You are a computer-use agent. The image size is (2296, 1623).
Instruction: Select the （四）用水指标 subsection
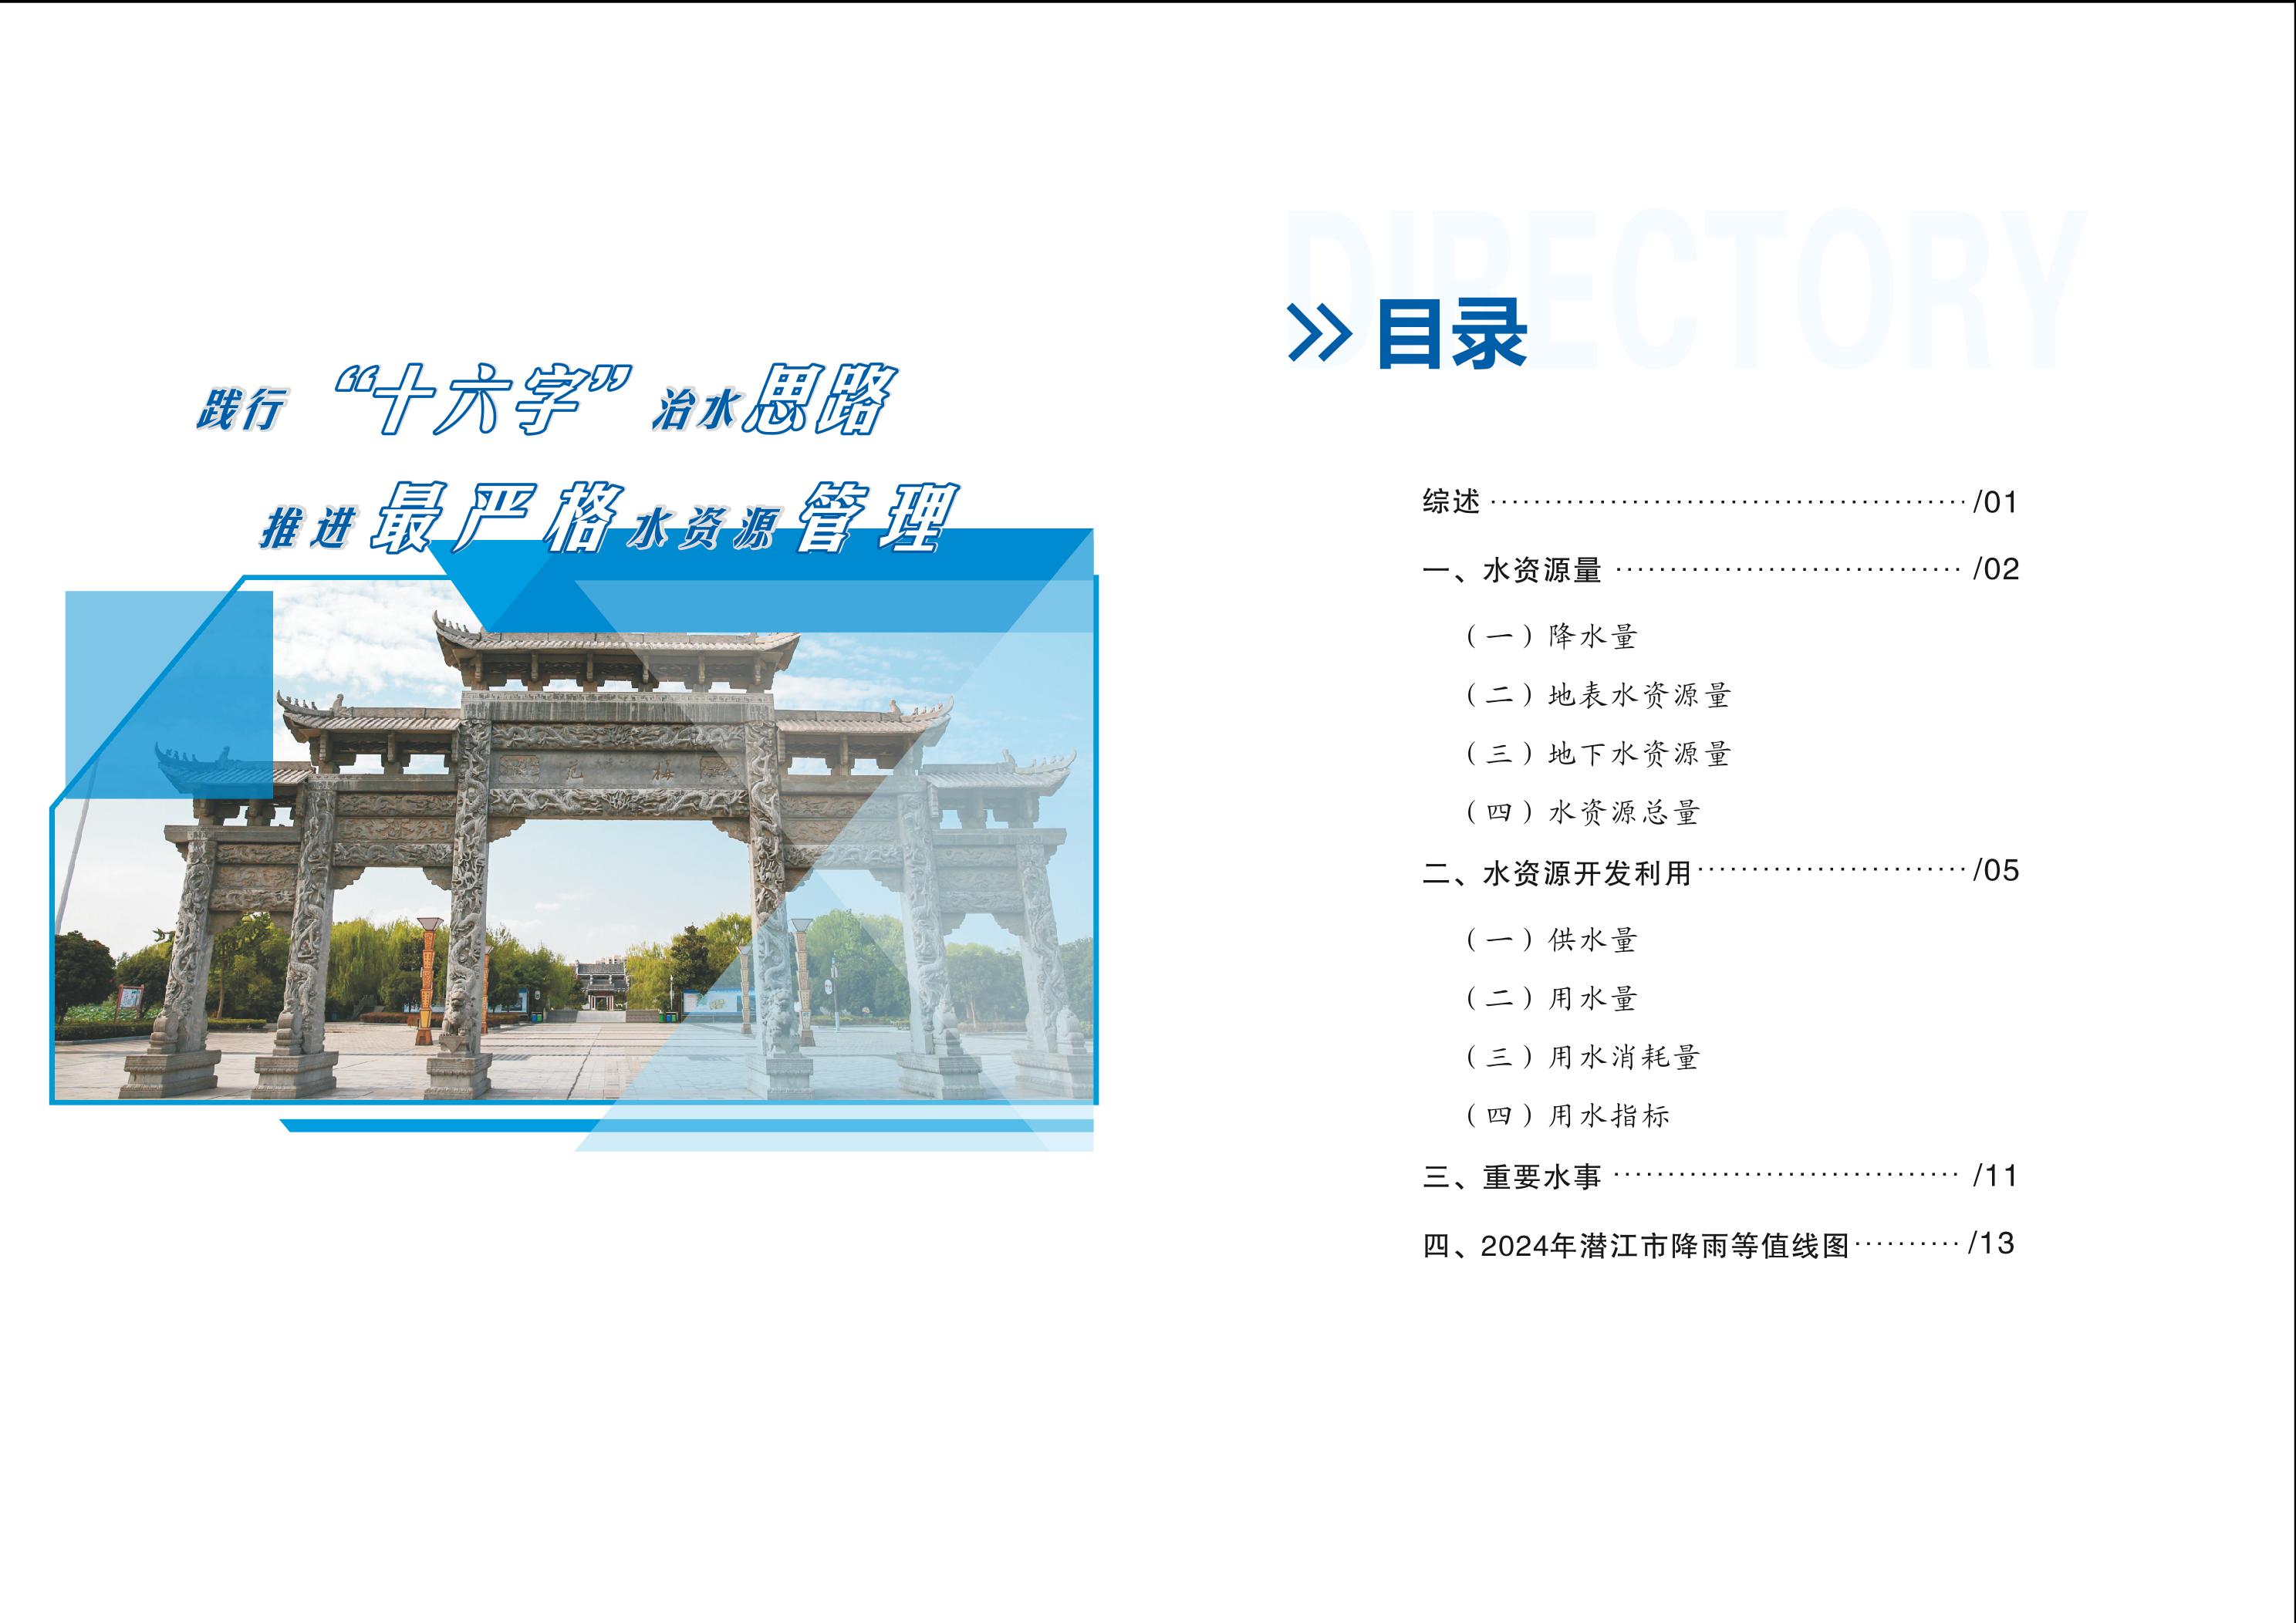(x=1567, y=1115)
